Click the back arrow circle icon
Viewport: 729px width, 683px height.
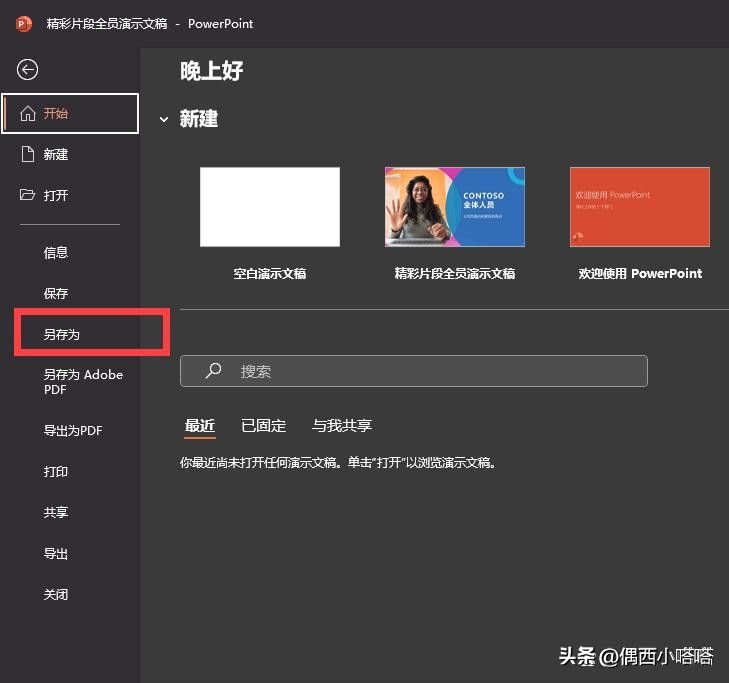click(27, 70)
